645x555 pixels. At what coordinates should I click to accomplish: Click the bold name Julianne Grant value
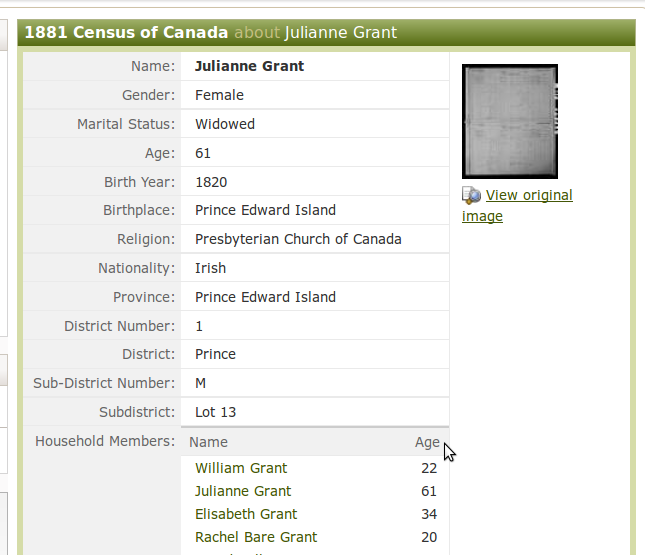coord(249,66)
